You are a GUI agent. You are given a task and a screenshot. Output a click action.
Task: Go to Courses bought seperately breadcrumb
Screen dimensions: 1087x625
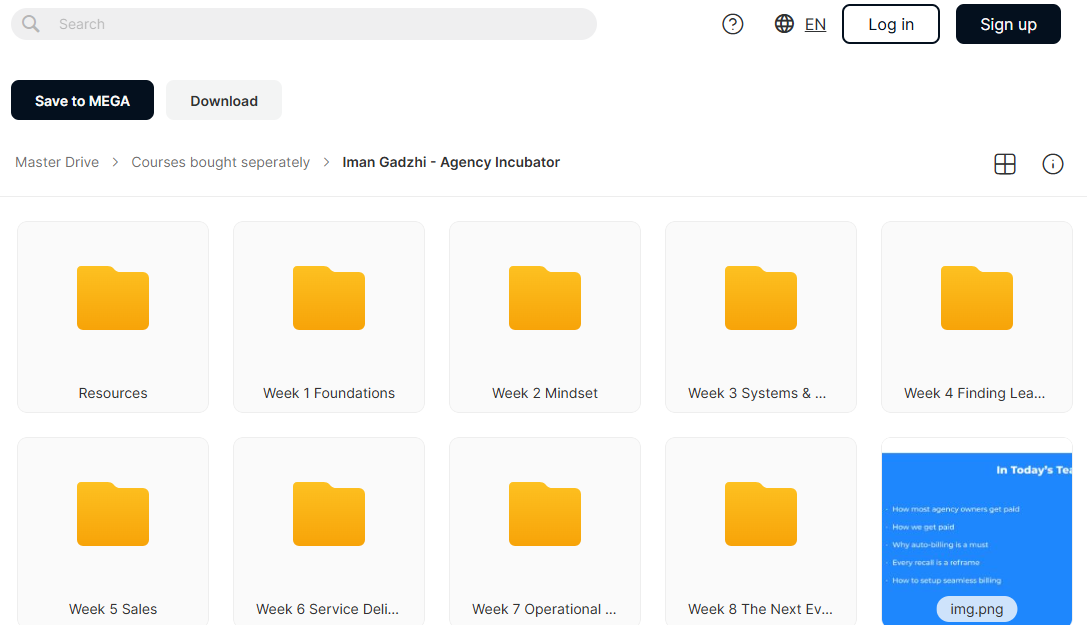[x=220, y=162]
